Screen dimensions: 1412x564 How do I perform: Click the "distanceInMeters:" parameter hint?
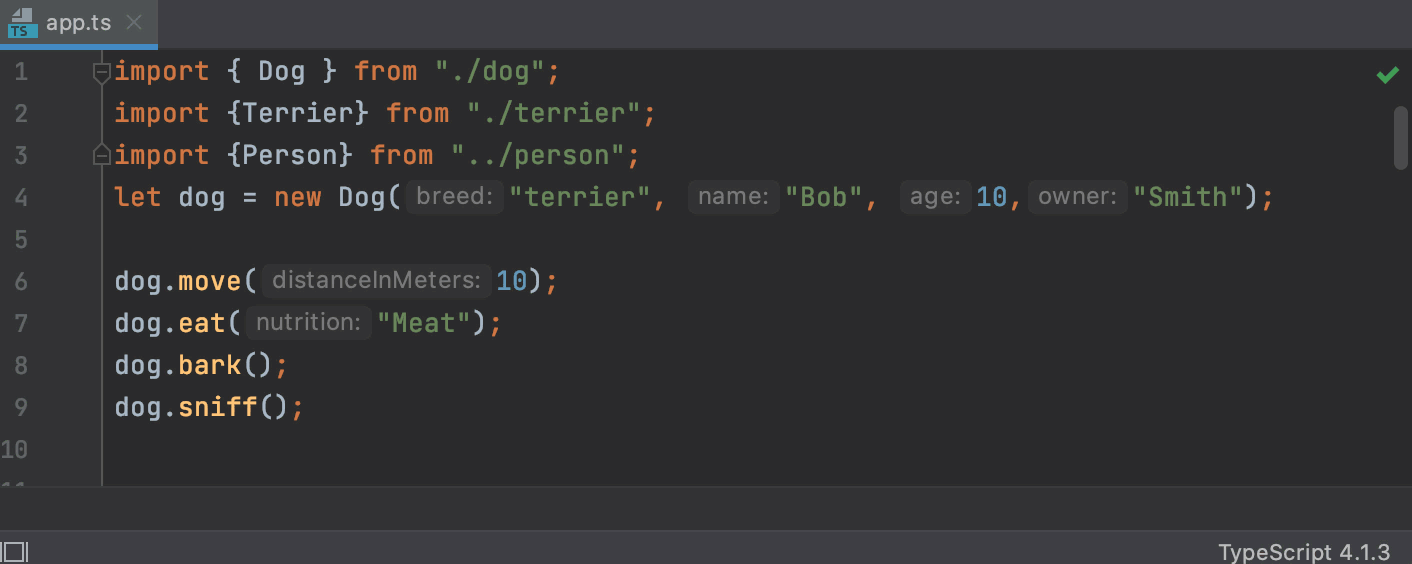click(377, 281)
